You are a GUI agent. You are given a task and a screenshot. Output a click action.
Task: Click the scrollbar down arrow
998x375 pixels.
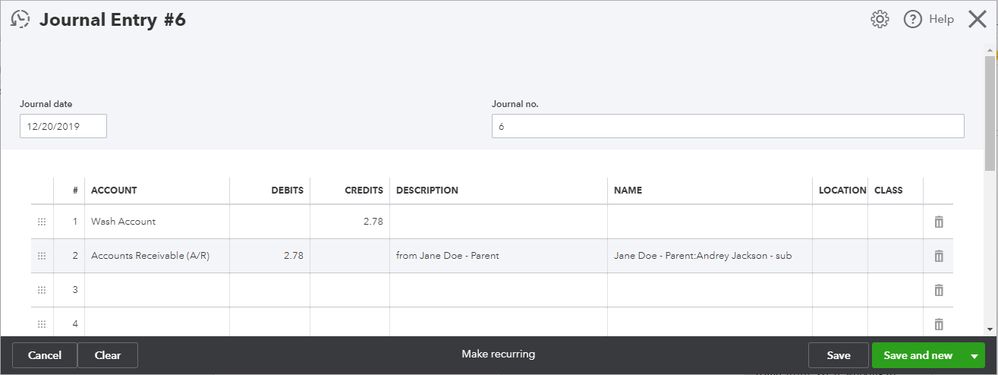coord(990,329)
